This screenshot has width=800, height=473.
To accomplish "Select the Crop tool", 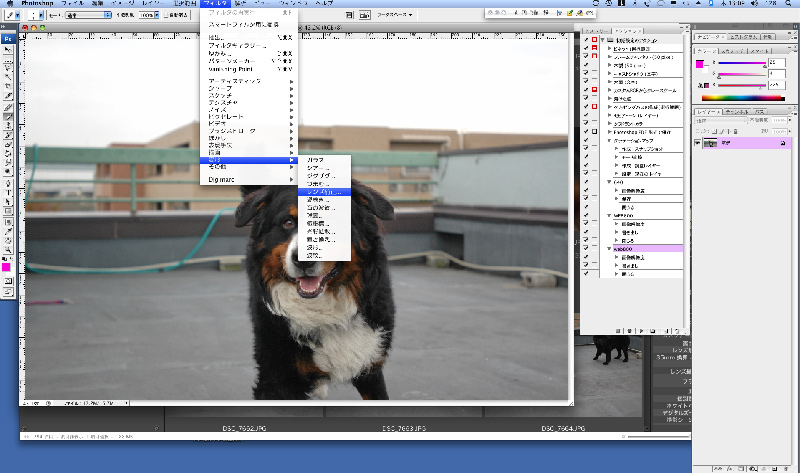I will [8, 87].
